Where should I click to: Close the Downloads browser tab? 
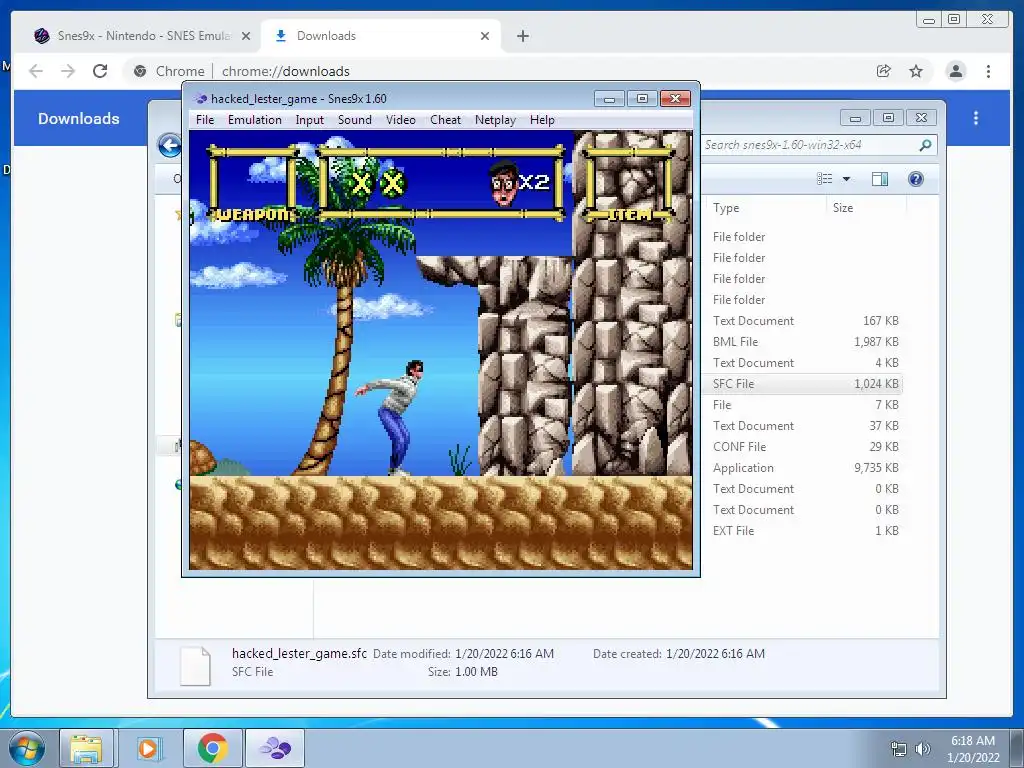coord(485,36)
